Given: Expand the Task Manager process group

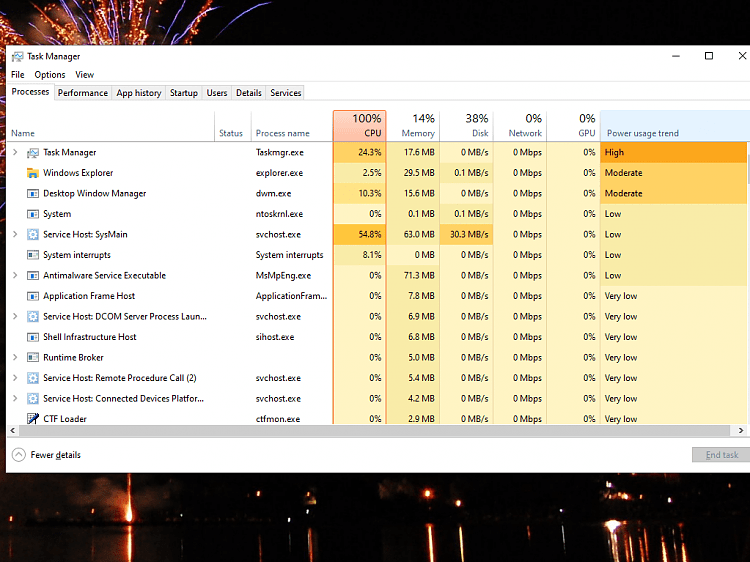Looking at the screenshot, I should tap(15, 152).
